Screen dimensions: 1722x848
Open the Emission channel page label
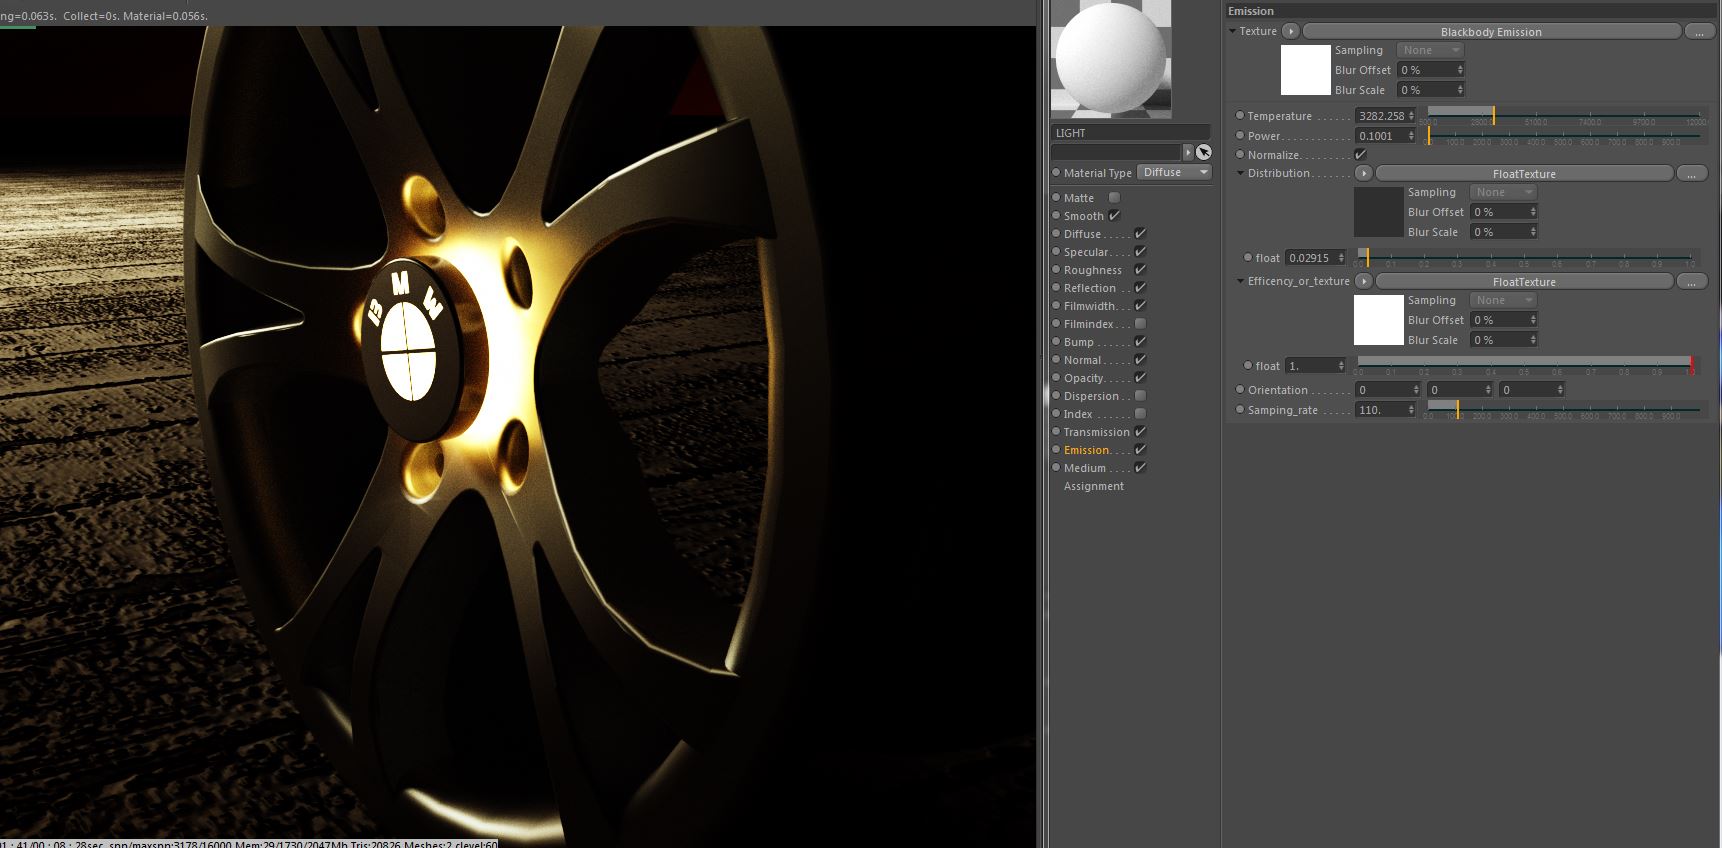pyautogui.click(x=1087, y=450)
